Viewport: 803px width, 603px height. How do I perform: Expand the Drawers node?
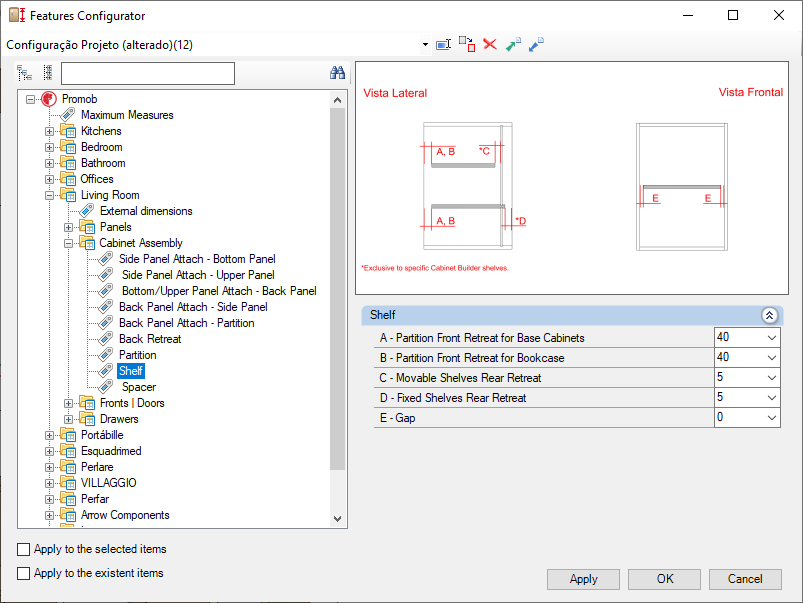[x=68, y=420]
